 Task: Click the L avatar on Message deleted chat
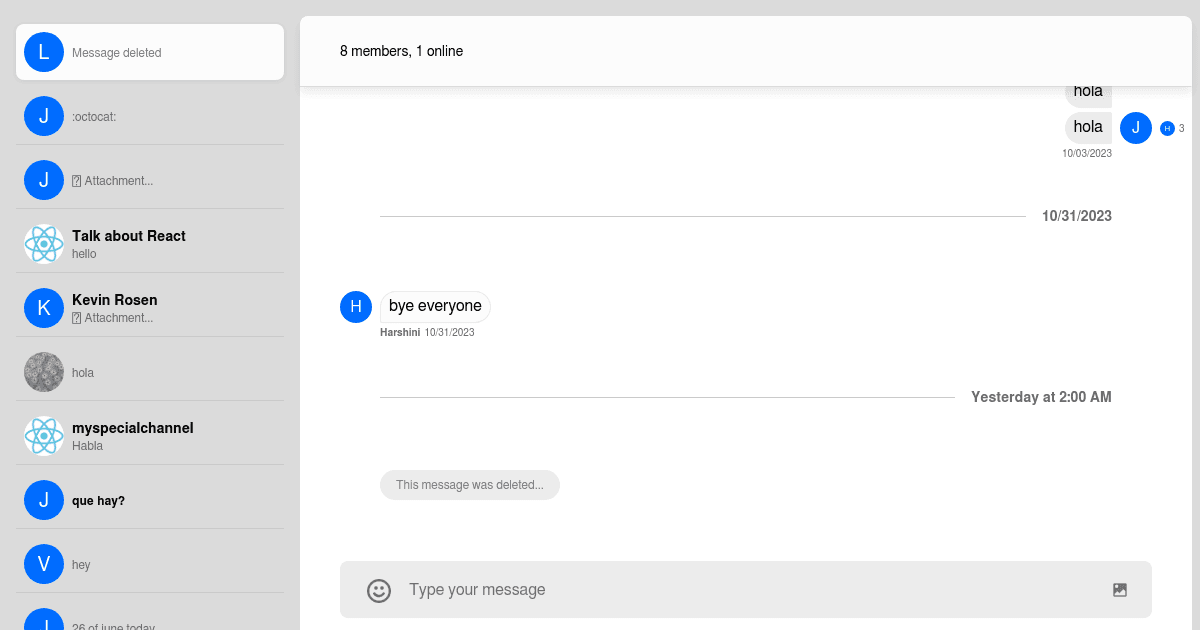44,51
